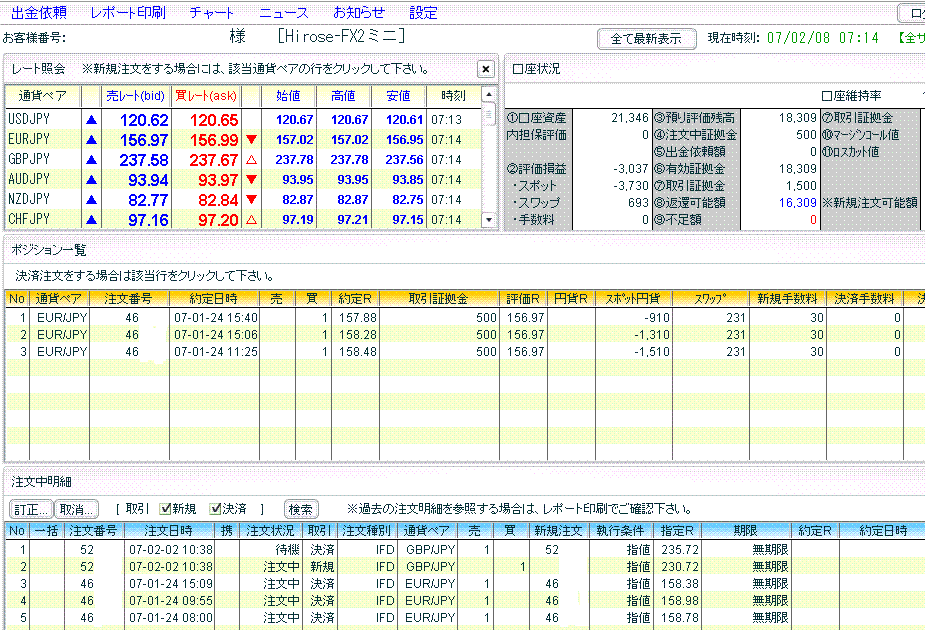
Task: Click the 通貨ペア header in rate table
Action: tap(42, 96)
